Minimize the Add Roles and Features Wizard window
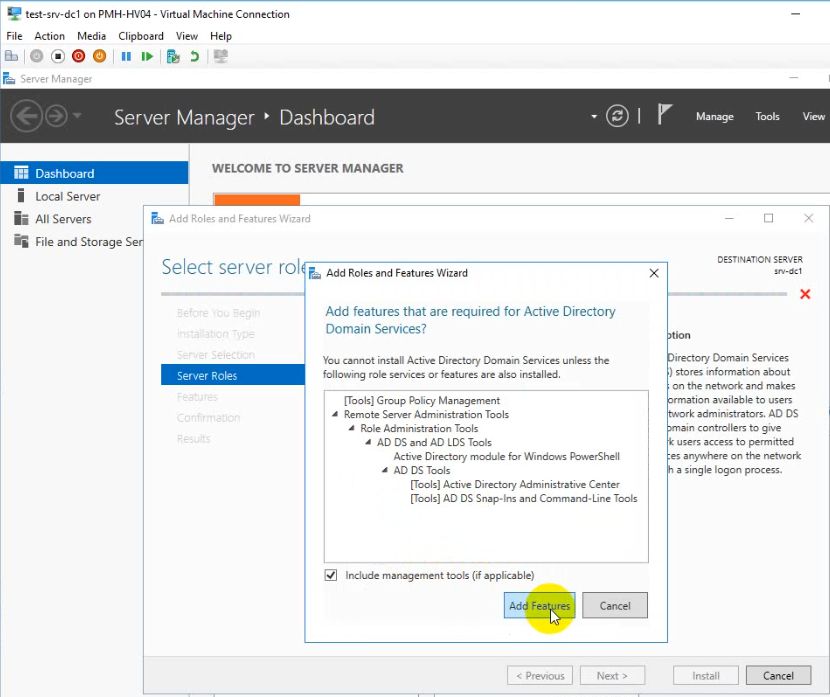 pos(729,218)
